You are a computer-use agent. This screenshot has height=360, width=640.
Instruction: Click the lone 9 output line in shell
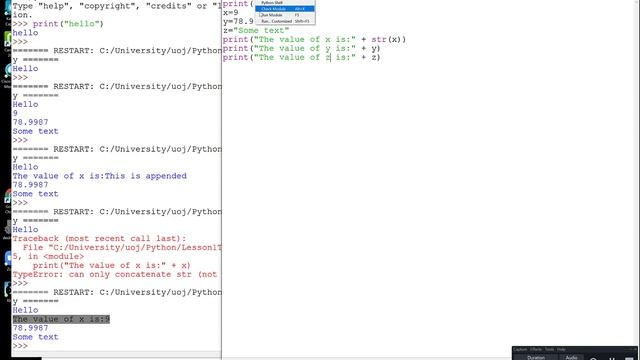click(x=15, y=113)
